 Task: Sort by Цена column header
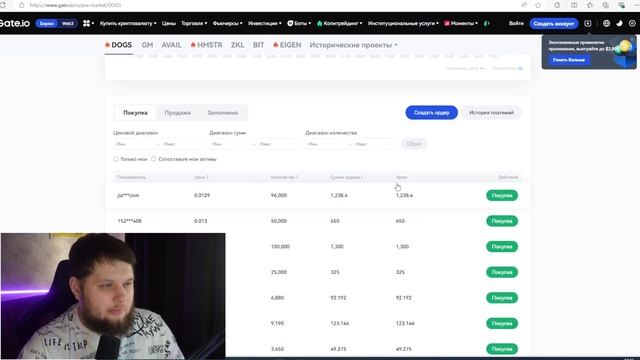(x=201, y=177)
